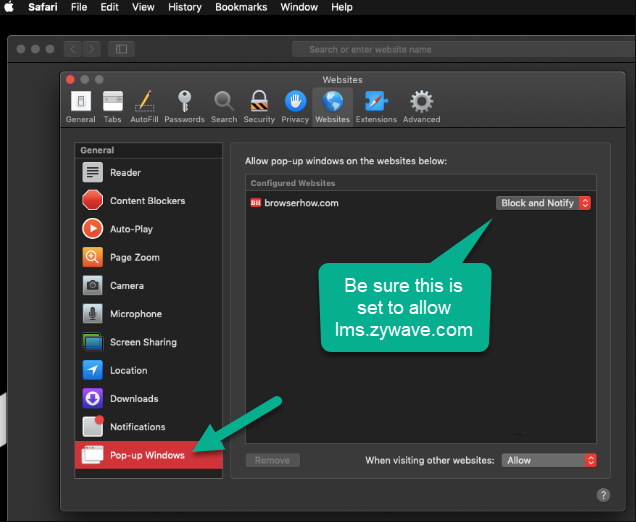Open the Extensions preferences pane
636x522 pixels.
point(376,106)
